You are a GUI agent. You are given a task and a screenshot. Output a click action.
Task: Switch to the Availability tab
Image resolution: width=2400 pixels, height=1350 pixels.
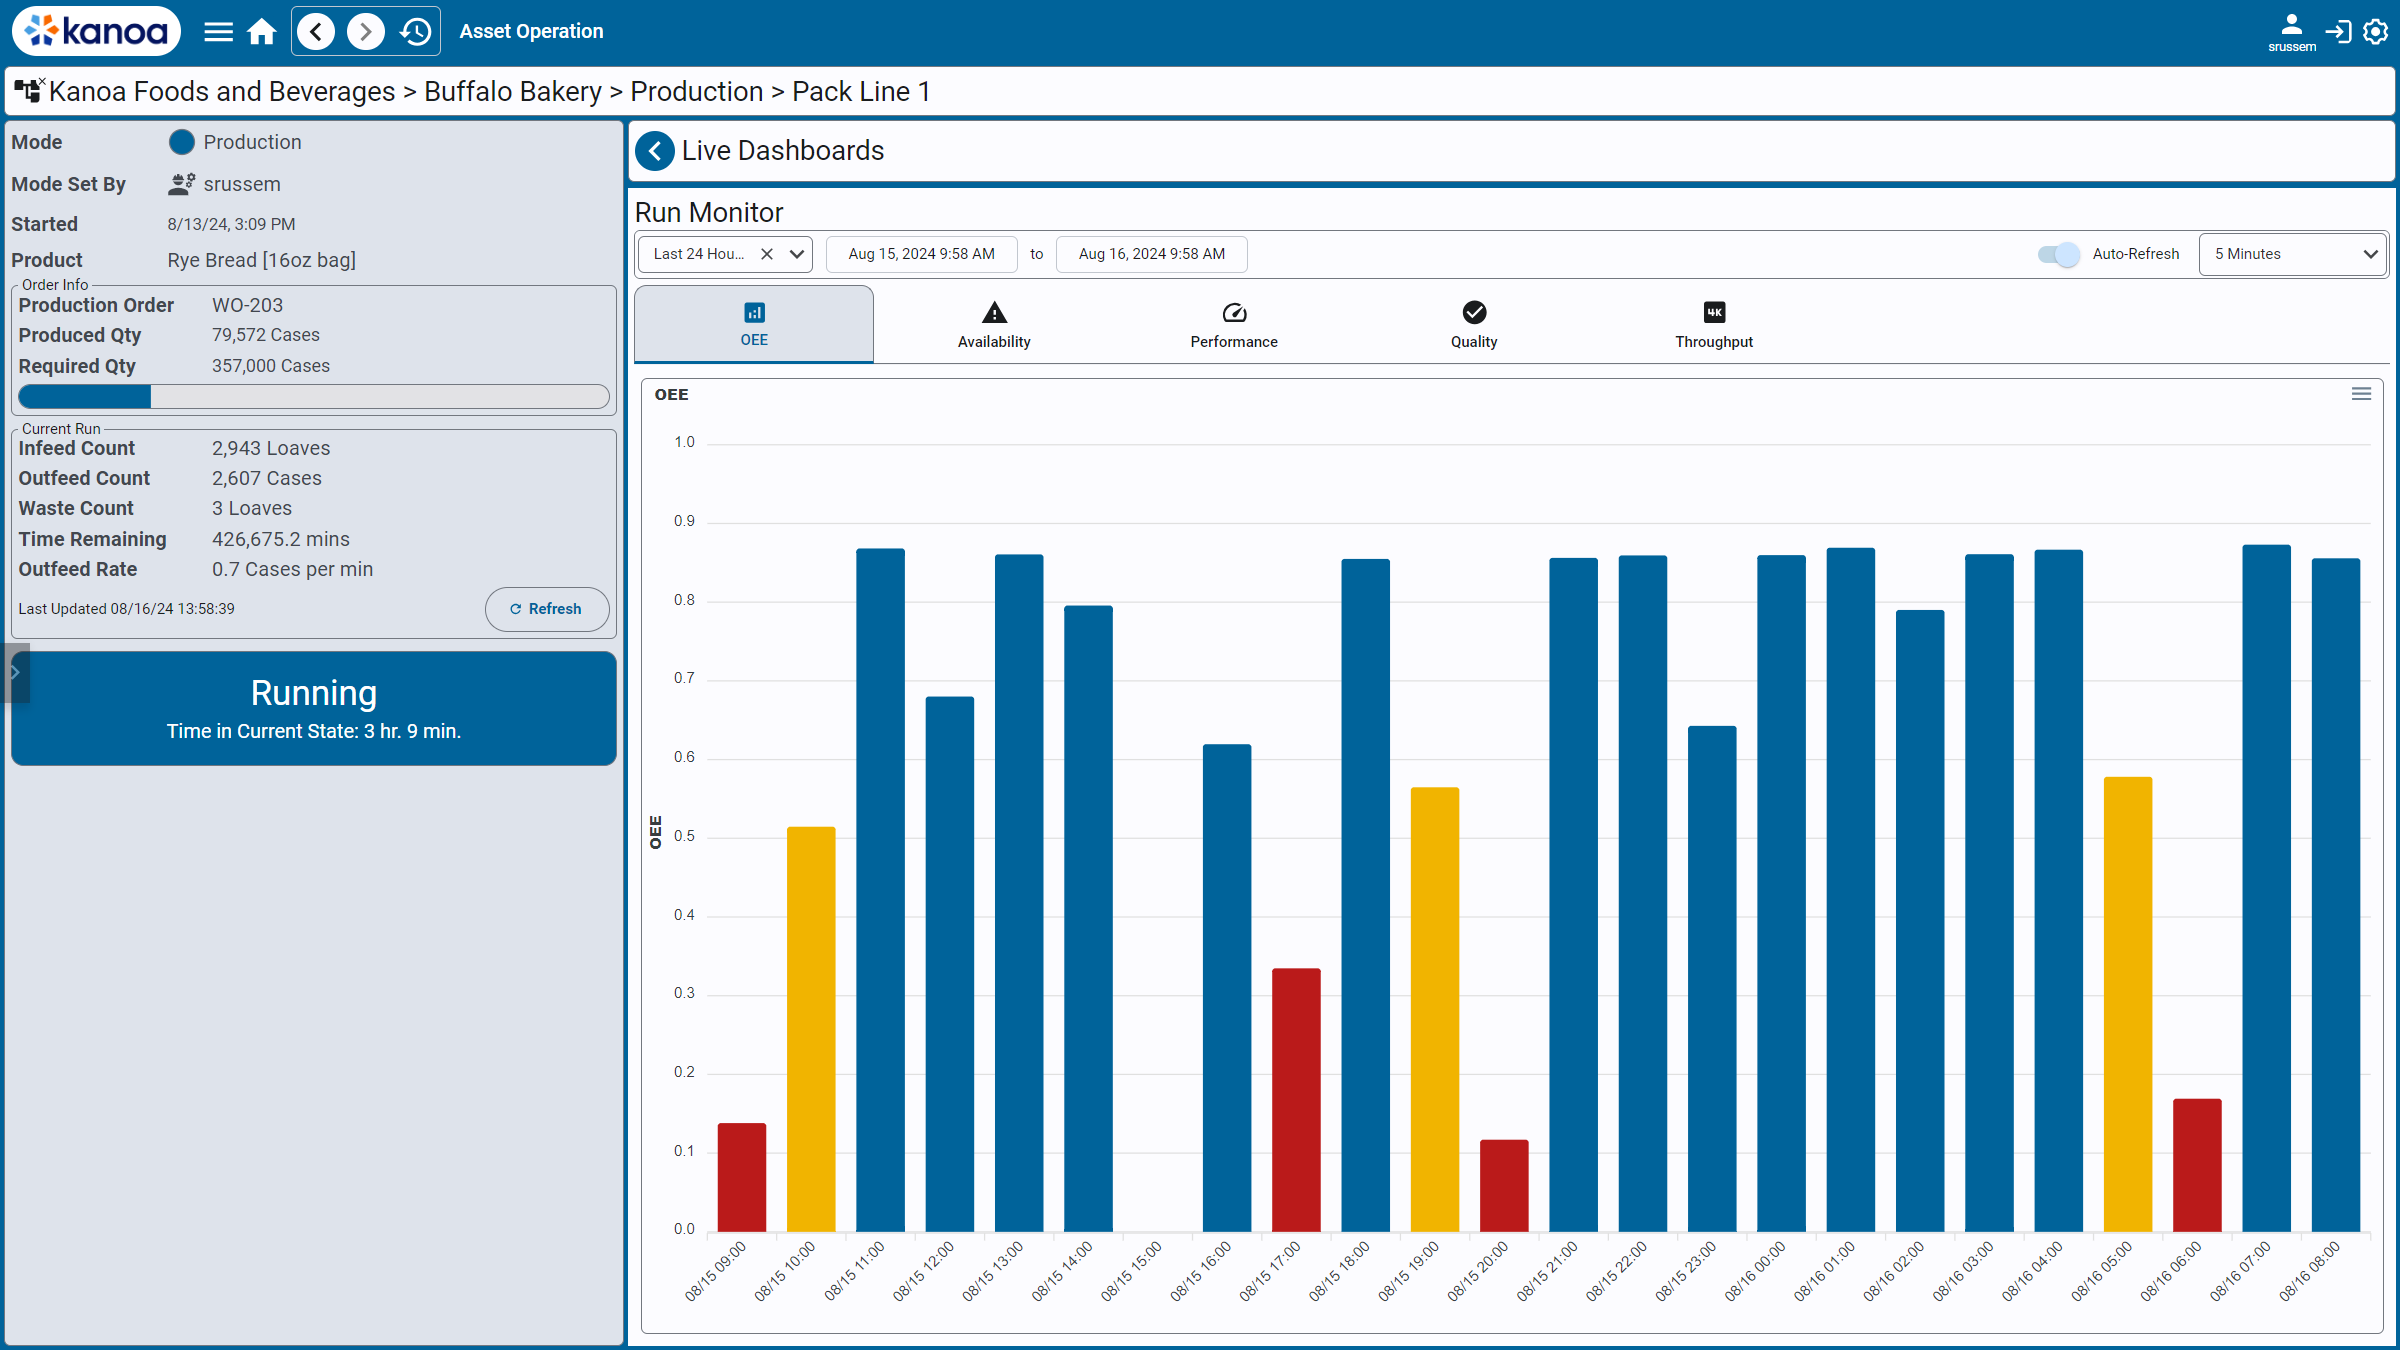[x=993, y=325]
